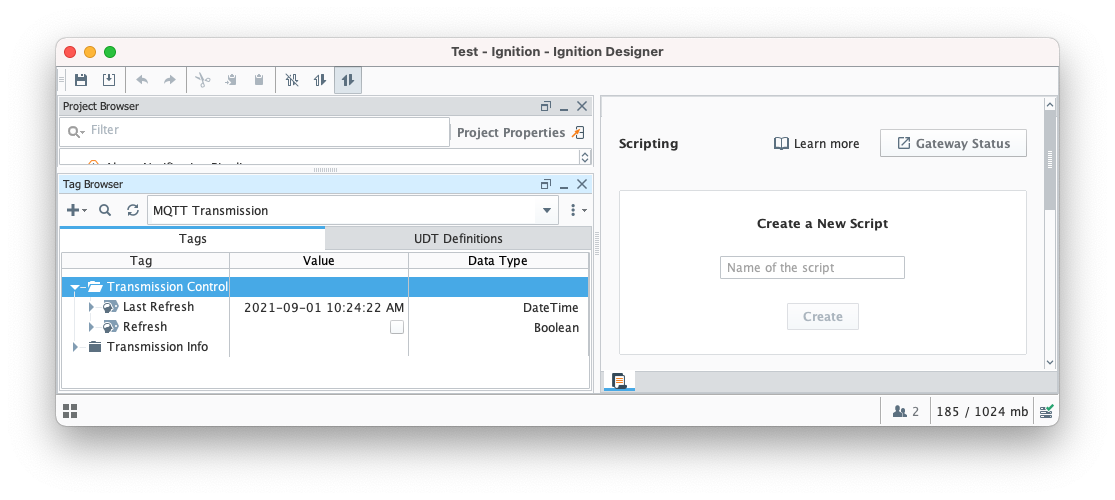Click the Project Browser Filter field
This screenshot has width=1115, height=500.
click(x=255, y=132)
